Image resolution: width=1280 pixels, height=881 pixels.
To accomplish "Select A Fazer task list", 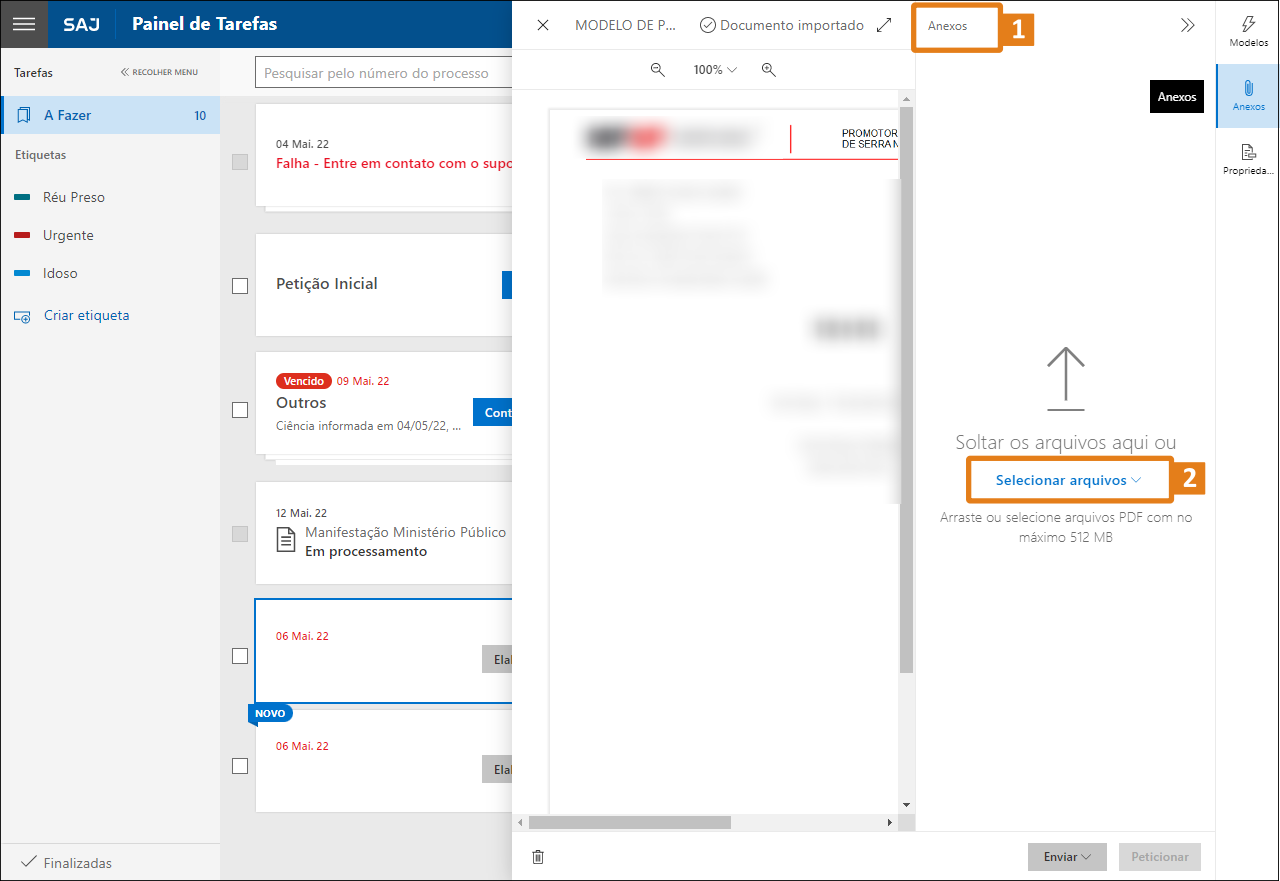I will (110, 116).
